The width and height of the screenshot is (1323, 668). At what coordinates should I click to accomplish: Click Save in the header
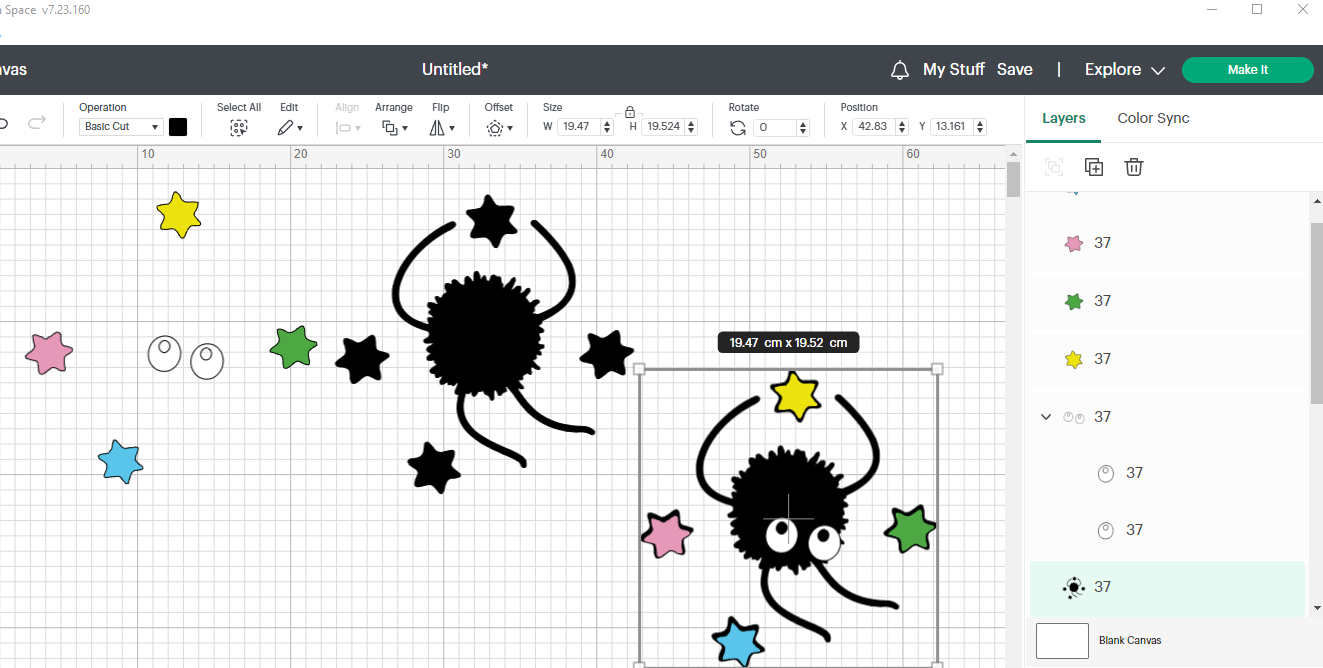click(1015, 69)
